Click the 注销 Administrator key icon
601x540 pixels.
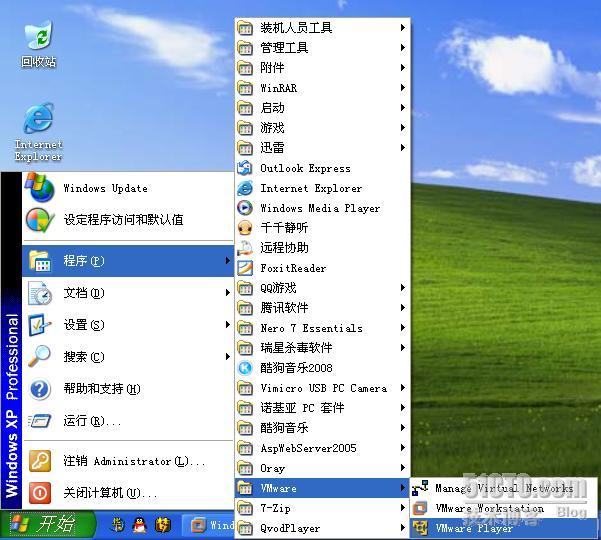point(39,461)
